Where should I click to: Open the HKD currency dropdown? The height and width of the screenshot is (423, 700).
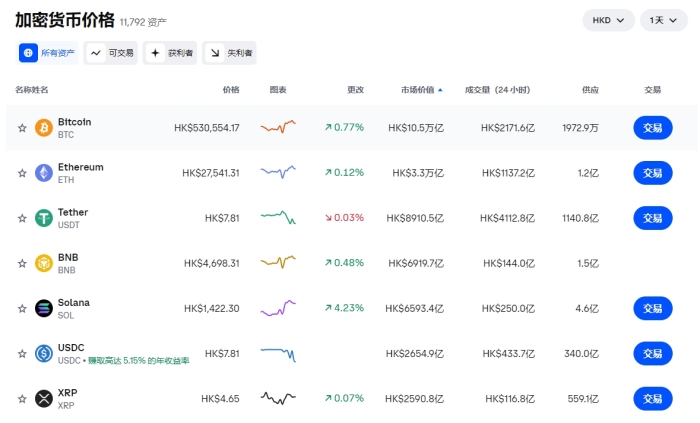(608, 20)
